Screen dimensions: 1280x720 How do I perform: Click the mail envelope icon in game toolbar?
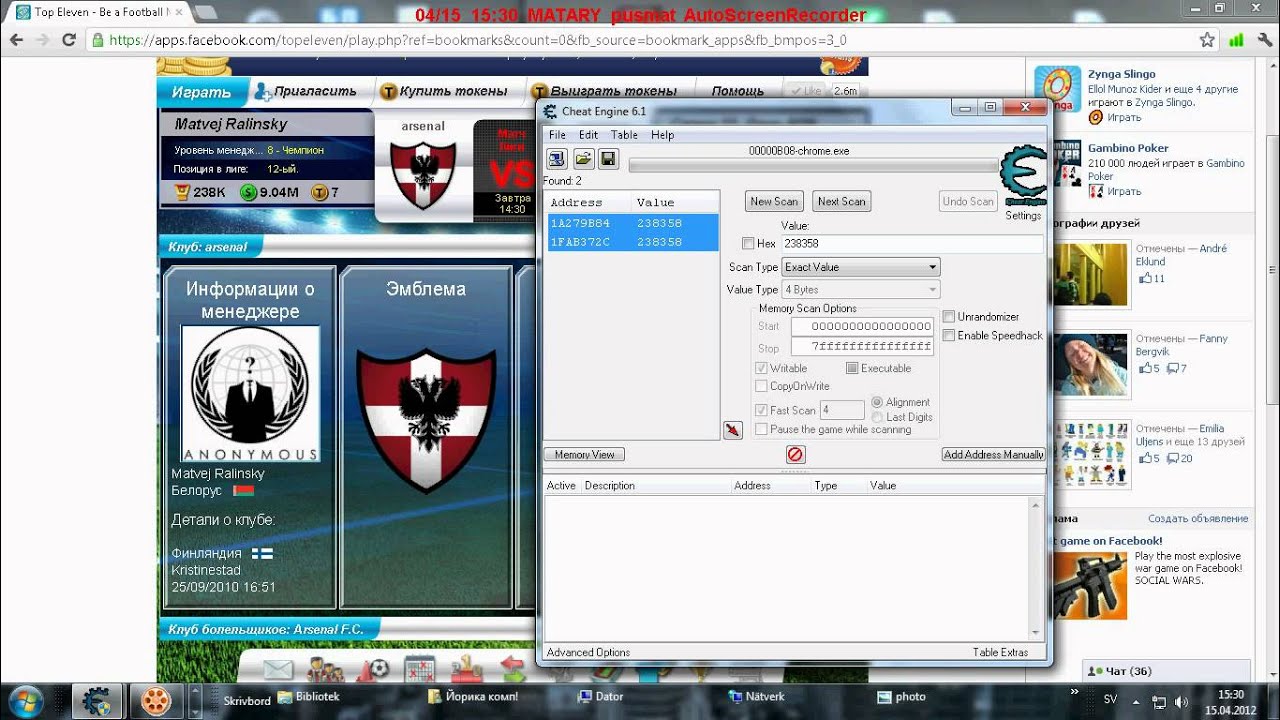(x=278, y=669)
